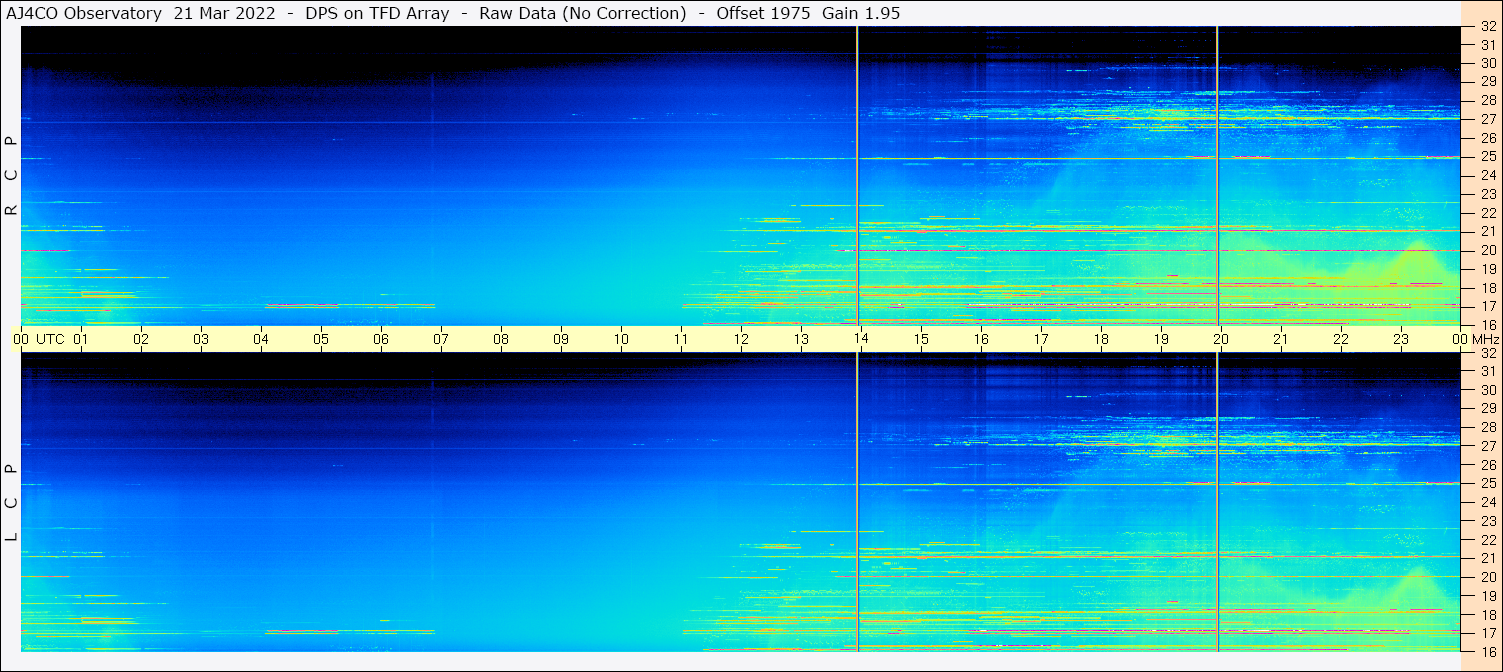Click hour label "15" on time axis
This screenshot has width=1503, height=672.
921,339
